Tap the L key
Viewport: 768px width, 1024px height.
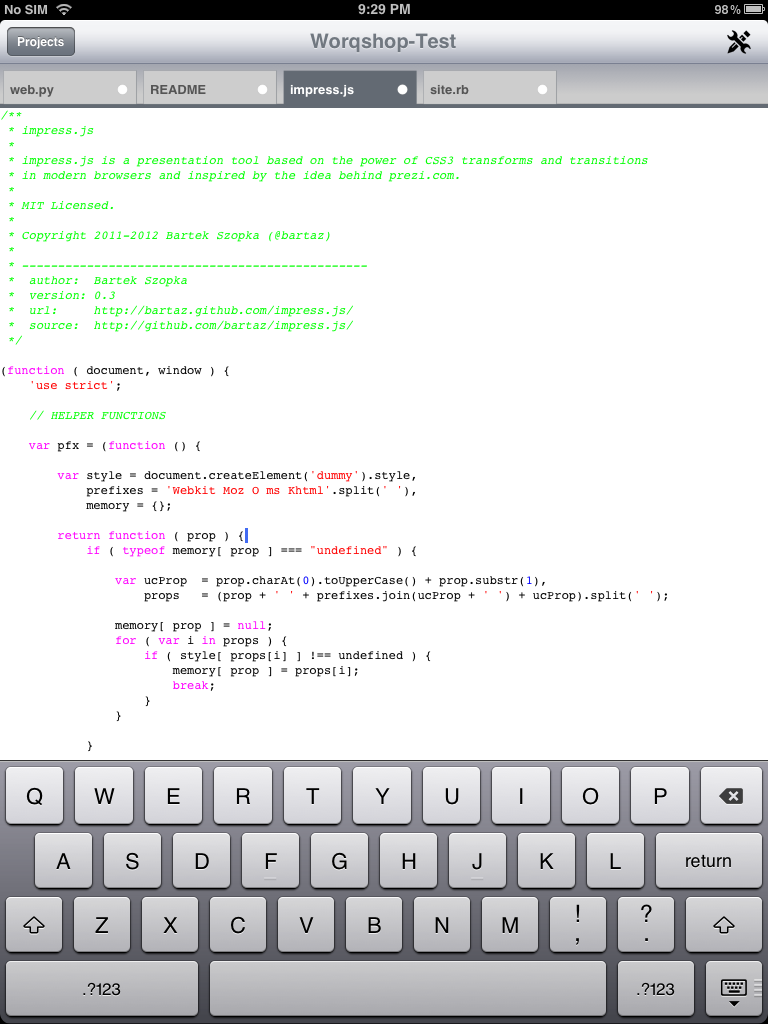(x=615, y=861)
